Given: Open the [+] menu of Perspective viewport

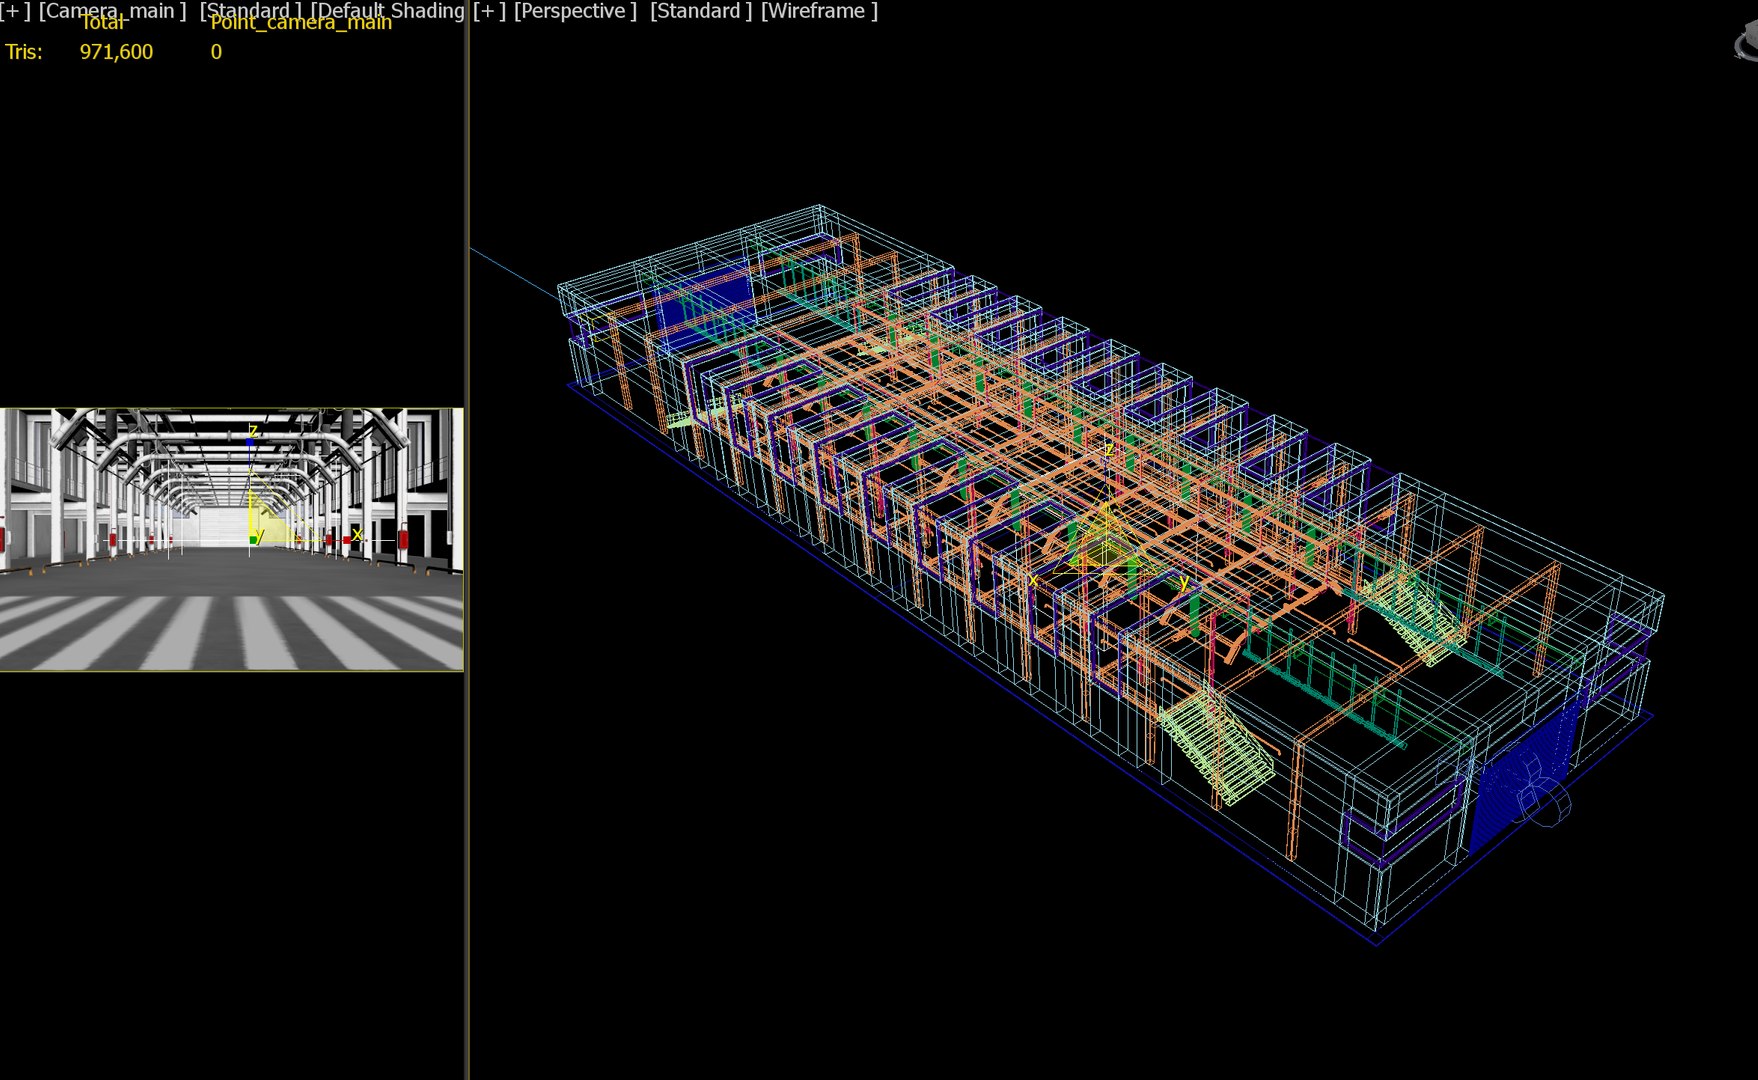Looking at the screenshot, I should click(489, 11).
